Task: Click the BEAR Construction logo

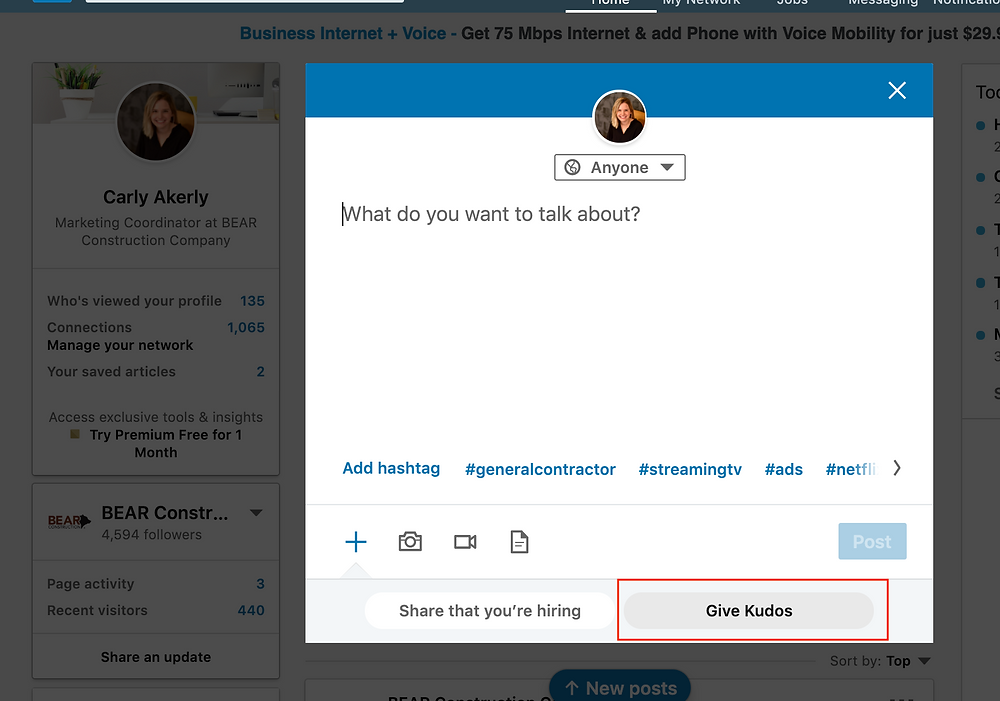Action: pos(69,521)
